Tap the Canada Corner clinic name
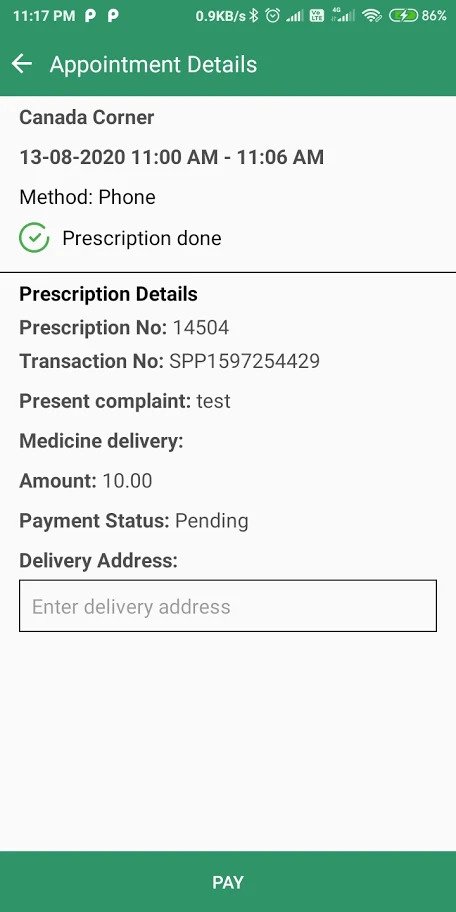The height and width of the screenshot is (912, 456). pos(87,117)
